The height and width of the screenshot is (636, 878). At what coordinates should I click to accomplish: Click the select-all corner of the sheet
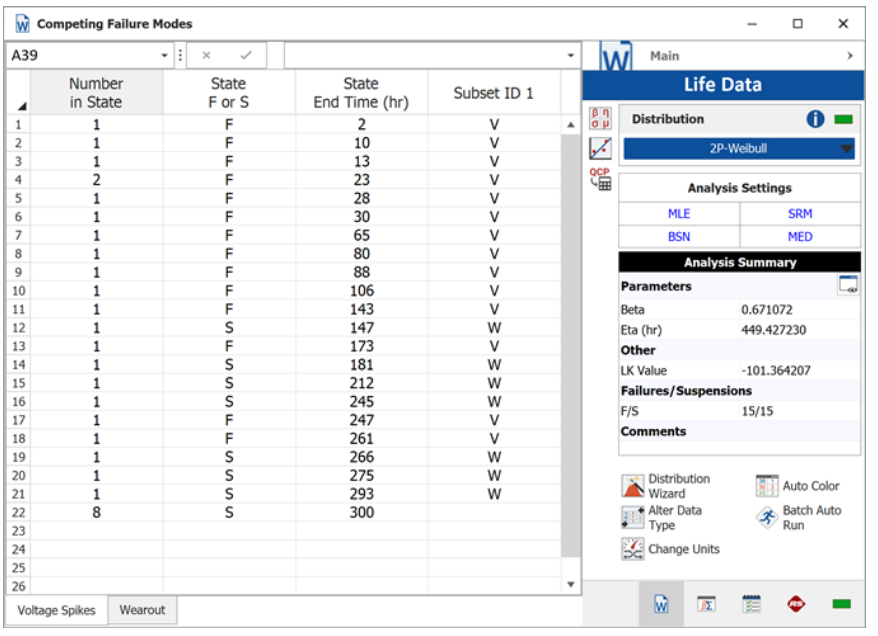[18, 92]
